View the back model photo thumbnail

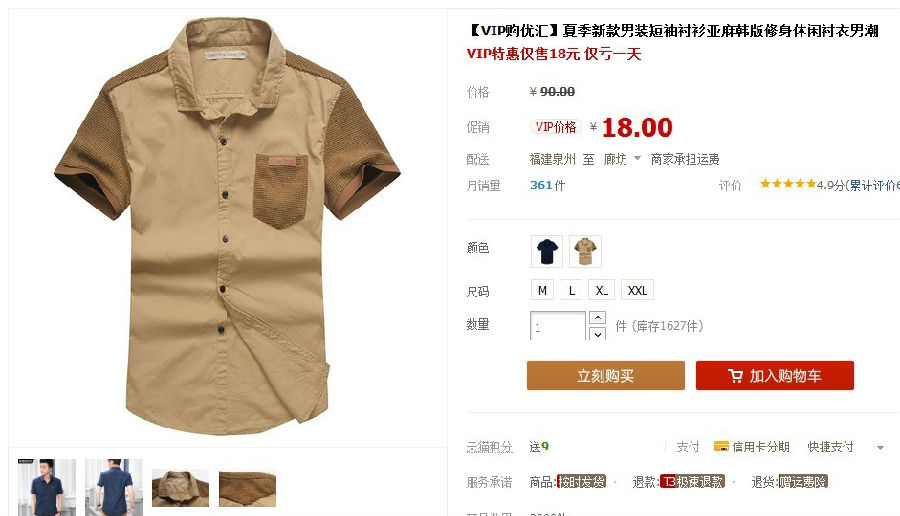pyautogui.click(x=114, y=487)
